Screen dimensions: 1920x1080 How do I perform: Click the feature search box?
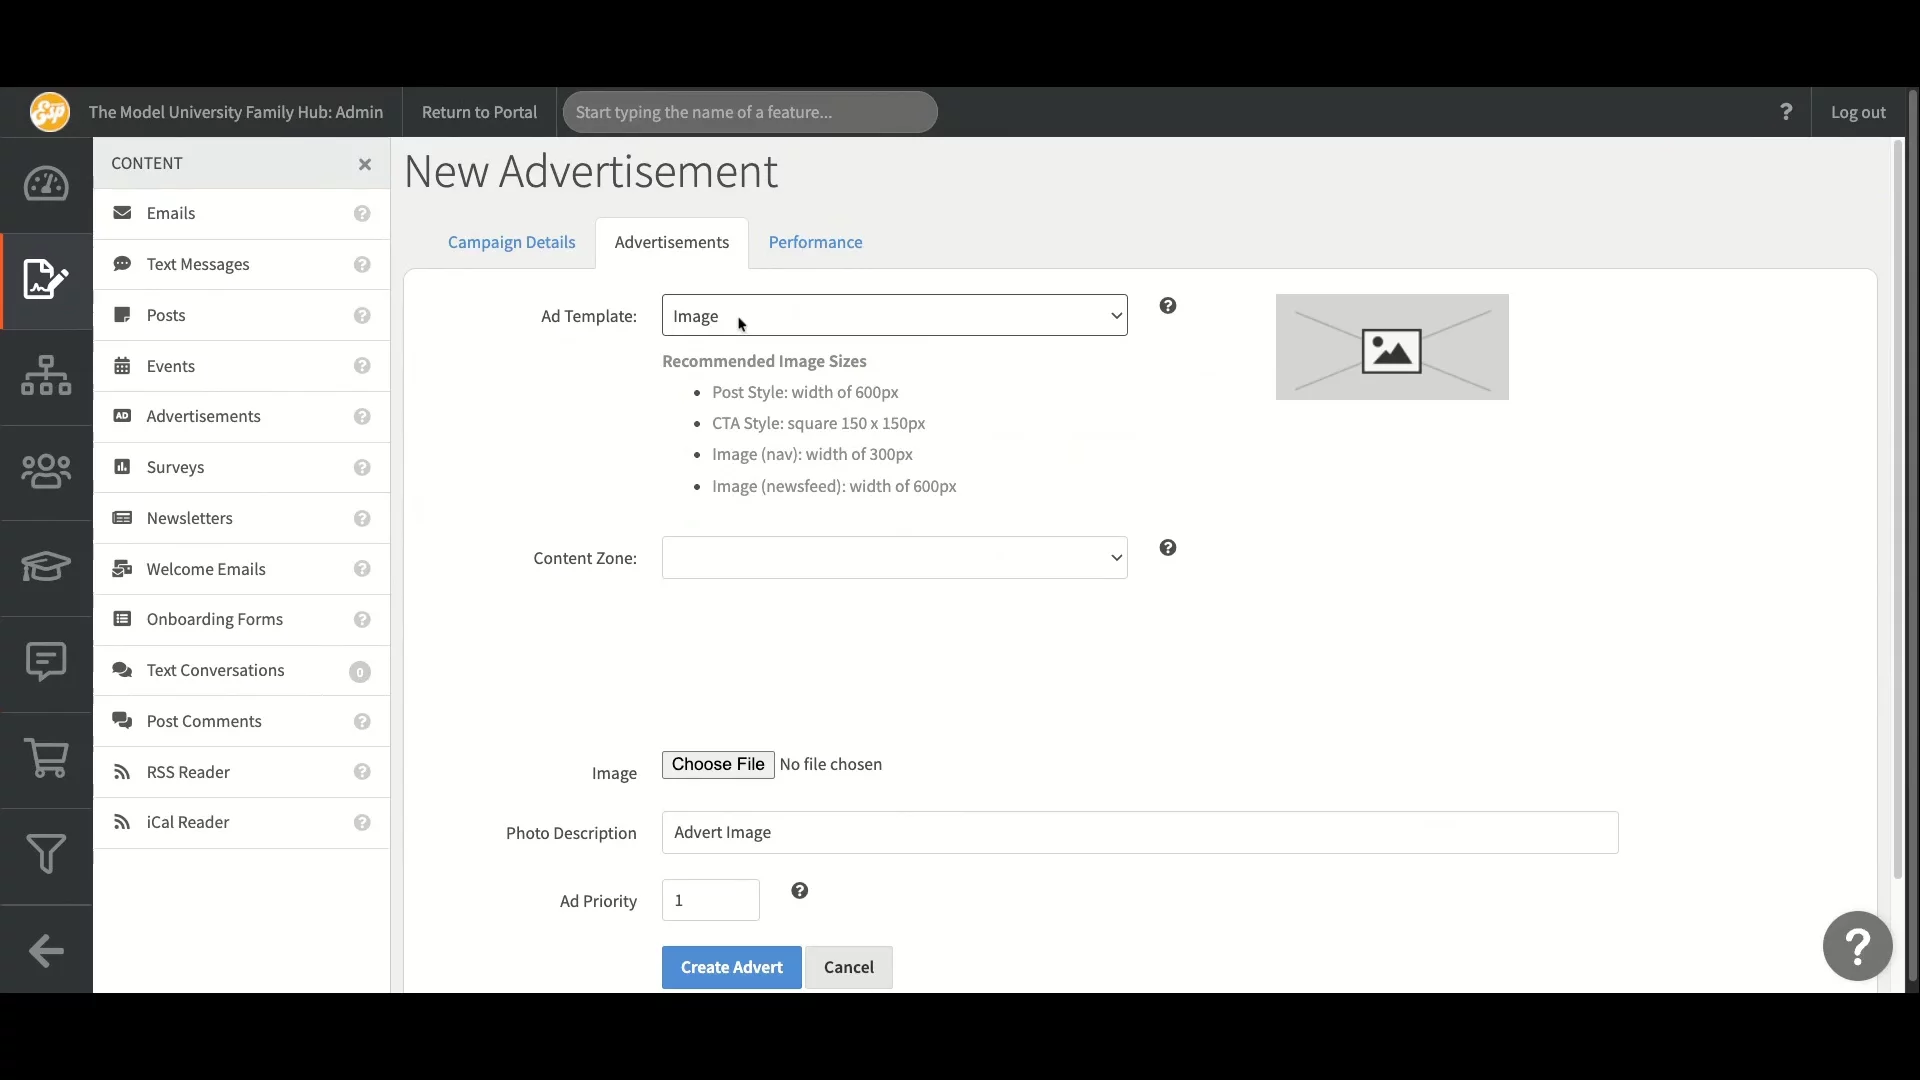(x=749, y=112)
